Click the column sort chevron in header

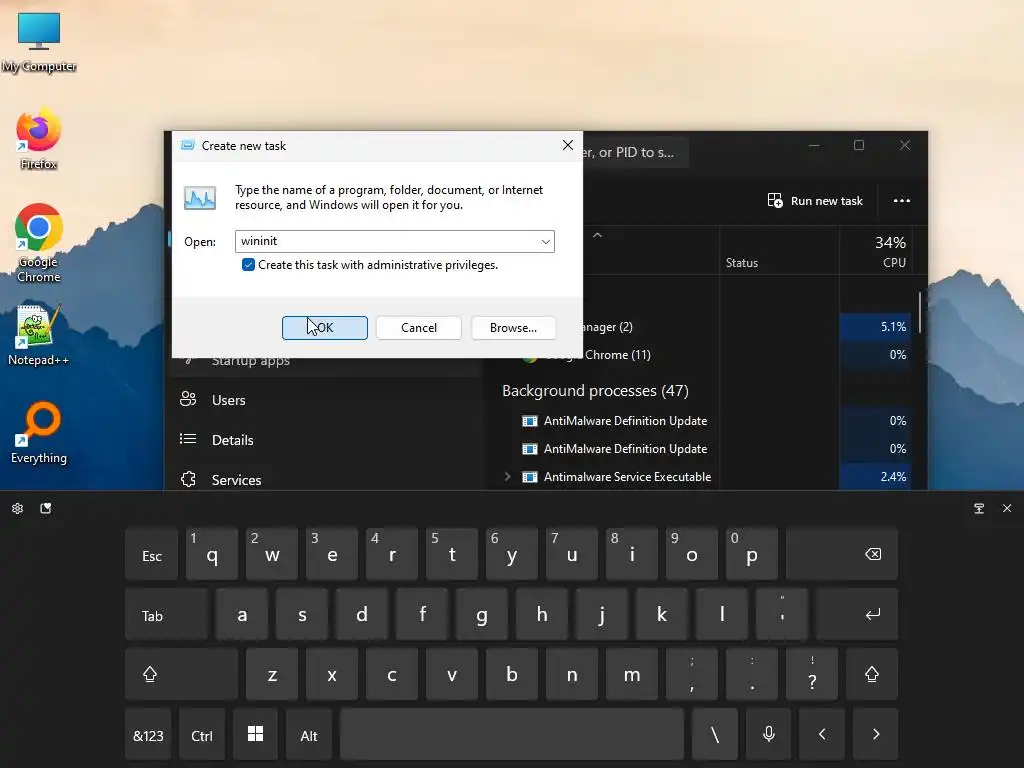point(597,235)
